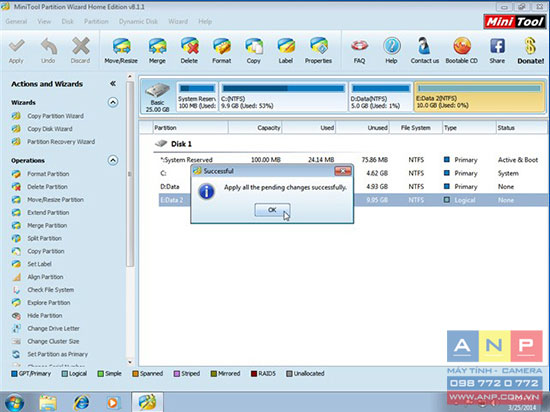550x412 pixels.
Task: Select the Merge toolbar tool
Action: 157,51
